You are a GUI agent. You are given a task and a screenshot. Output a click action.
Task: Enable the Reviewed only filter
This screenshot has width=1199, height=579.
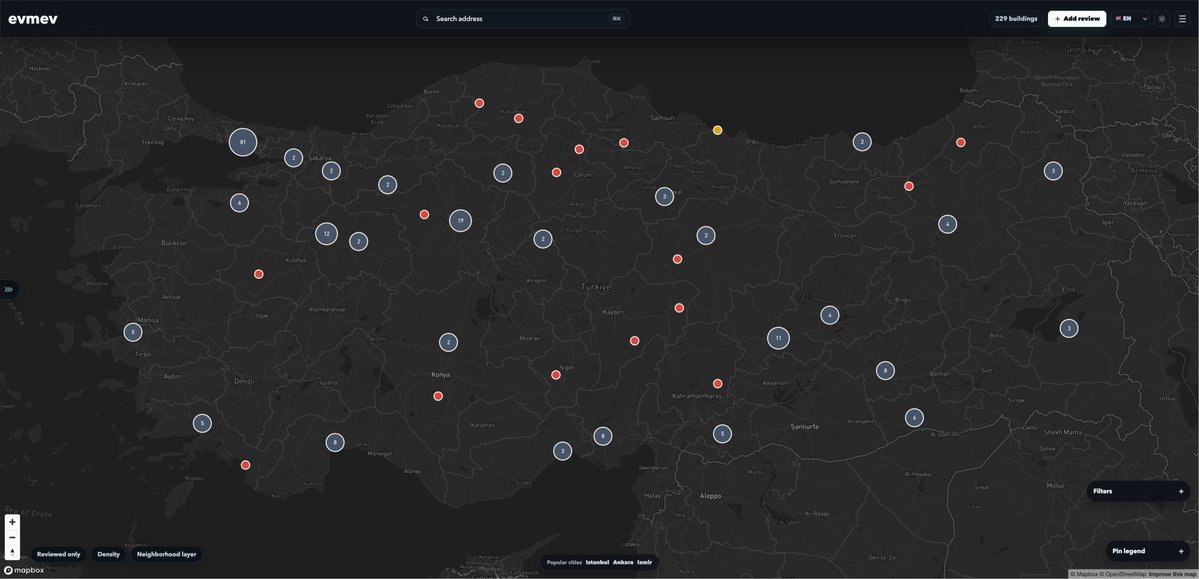56,552
